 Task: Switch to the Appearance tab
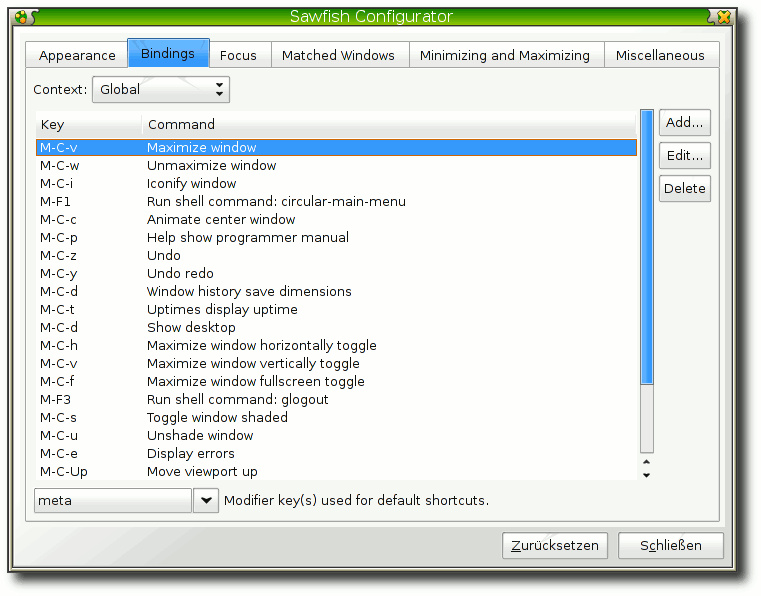(77, 55)
